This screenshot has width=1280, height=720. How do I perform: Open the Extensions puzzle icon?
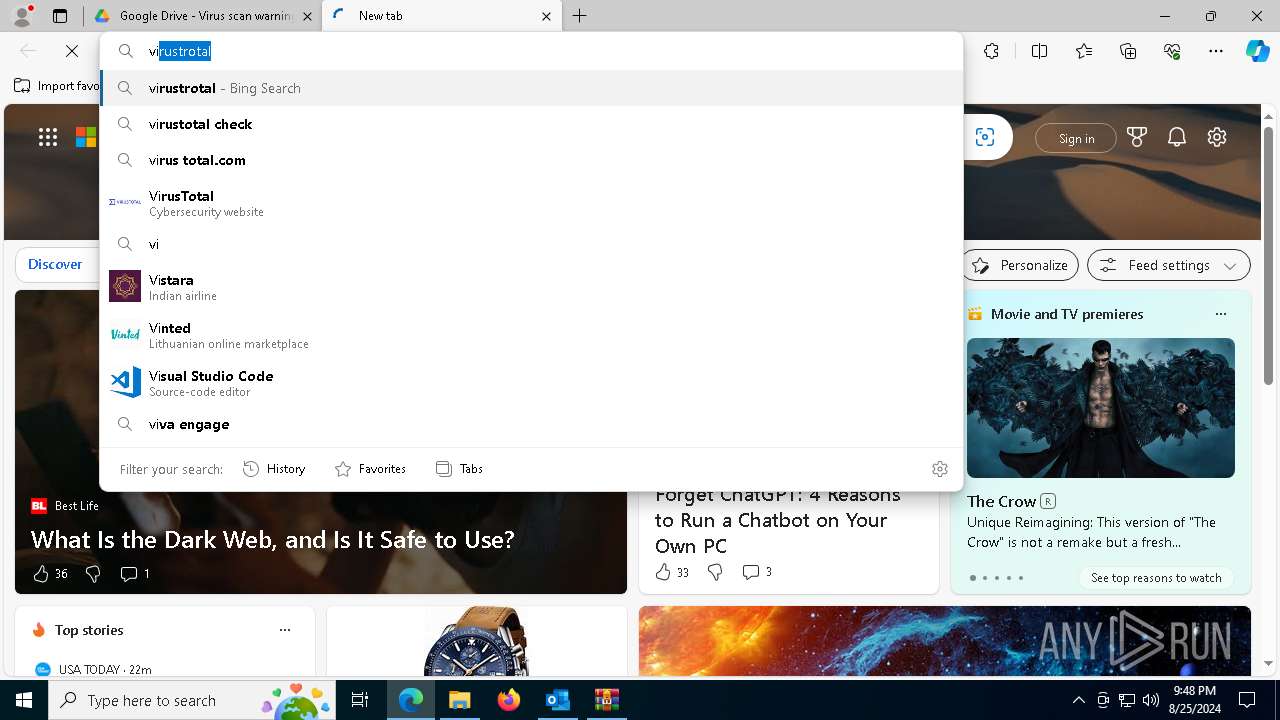(x=991, y=51)
